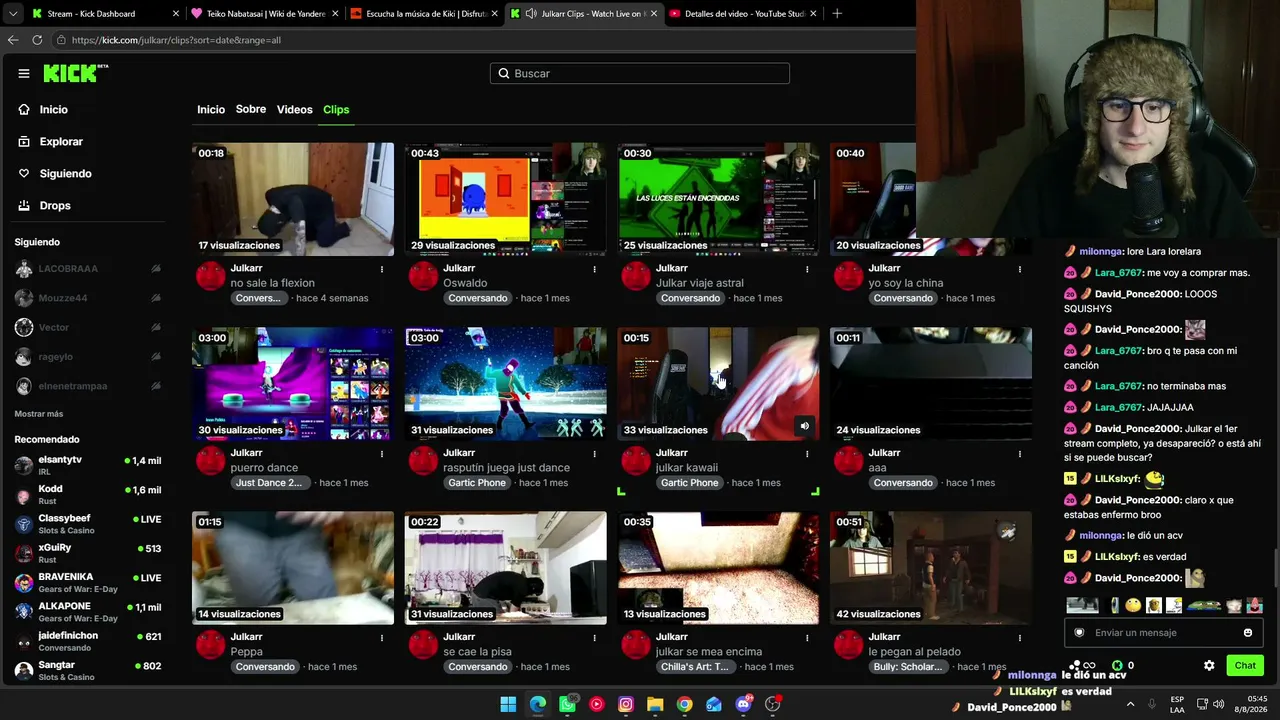Open options menu for clip 'yo soy la china'
The width and height of the screenshot is (1280, 720).
coord(1020,269)
